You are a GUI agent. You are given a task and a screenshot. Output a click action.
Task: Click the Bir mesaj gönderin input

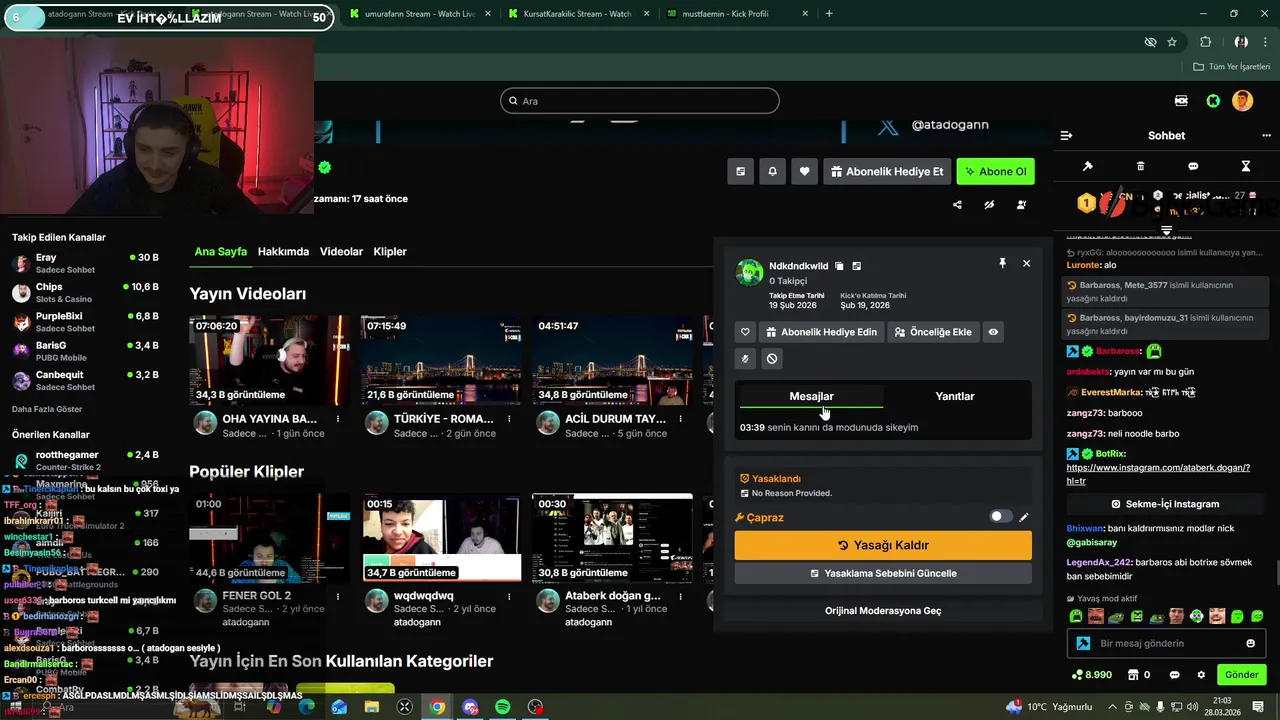(1166, 643)
